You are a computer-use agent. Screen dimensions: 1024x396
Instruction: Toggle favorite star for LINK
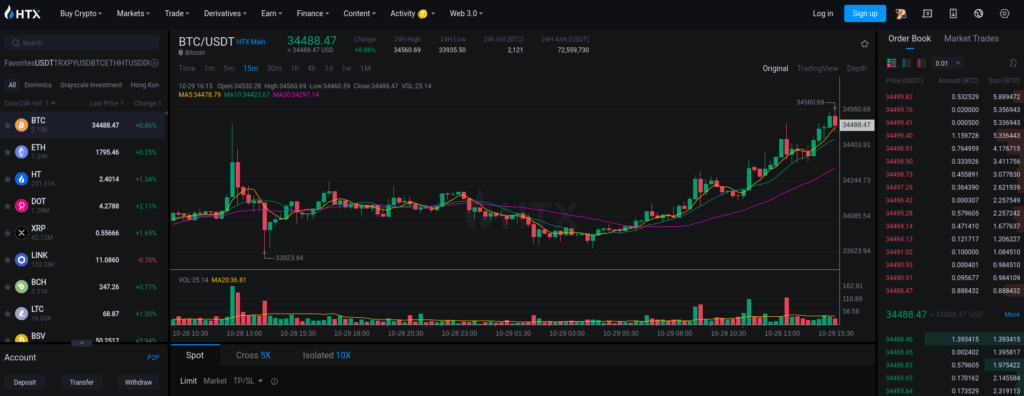(x=8, y=259)
